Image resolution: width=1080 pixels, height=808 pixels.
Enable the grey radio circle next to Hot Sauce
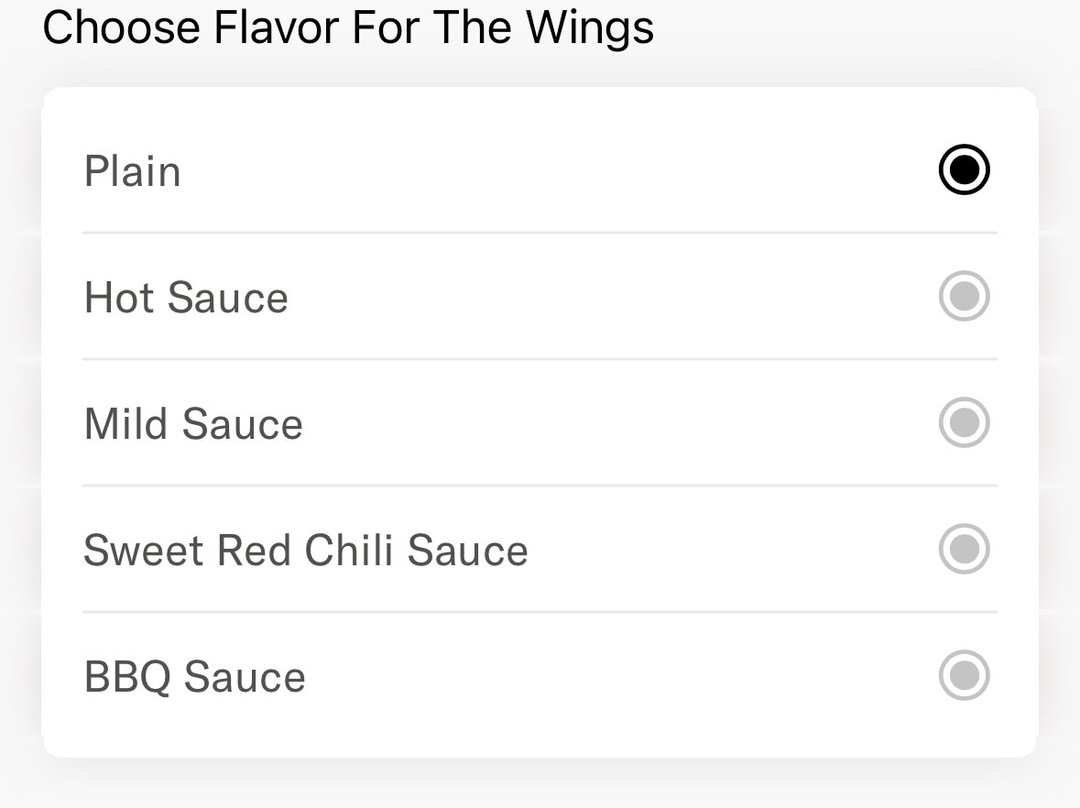pos(964,297)
